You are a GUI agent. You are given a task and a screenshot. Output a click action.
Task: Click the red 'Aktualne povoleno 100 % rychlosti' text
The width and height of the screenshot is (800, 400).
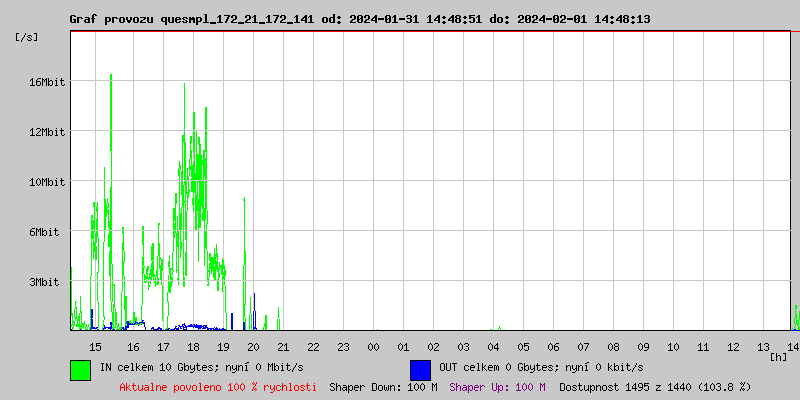click(218, 387)
